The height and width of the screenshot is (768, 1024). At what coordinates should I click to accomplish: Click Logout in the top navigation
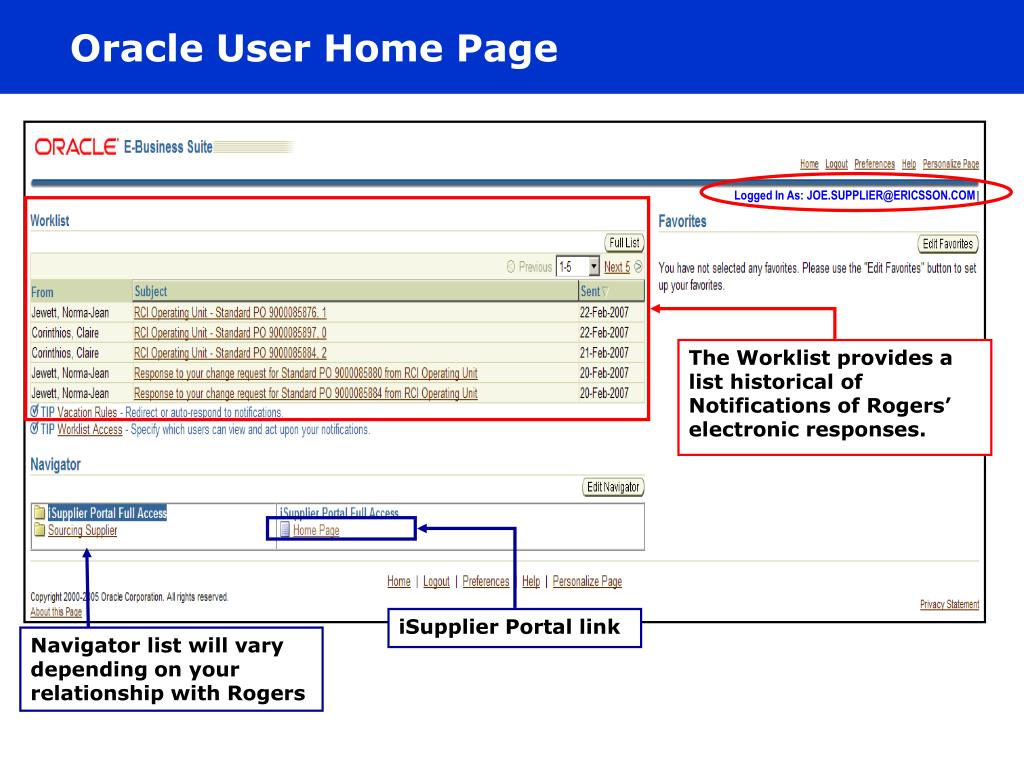[x=836, y=164]
